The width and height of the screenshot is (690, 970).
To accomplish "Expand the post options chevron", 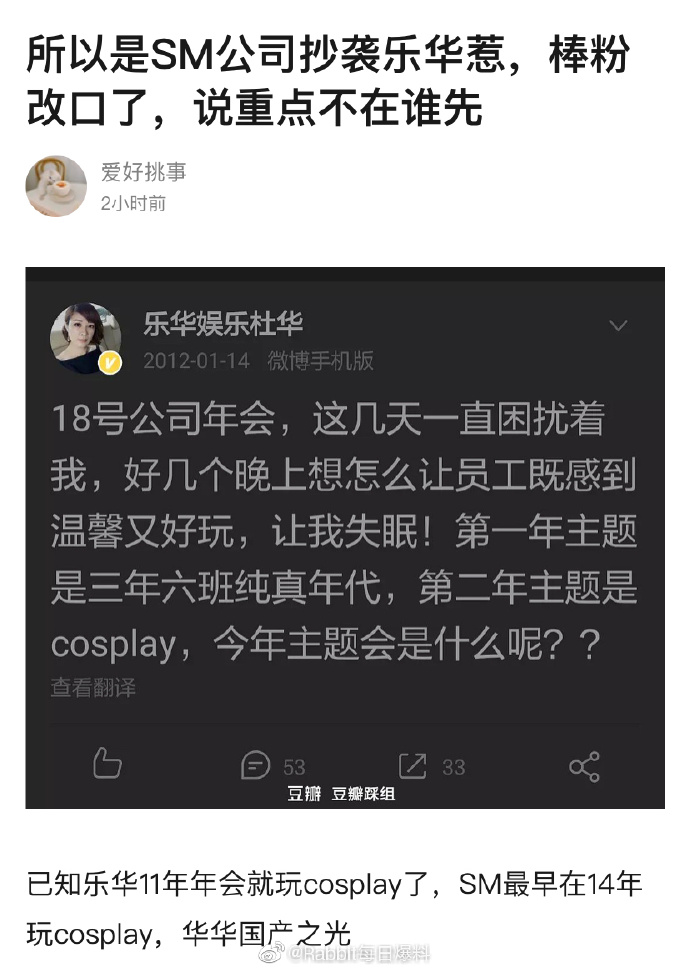I will click(x=618, y=325).
